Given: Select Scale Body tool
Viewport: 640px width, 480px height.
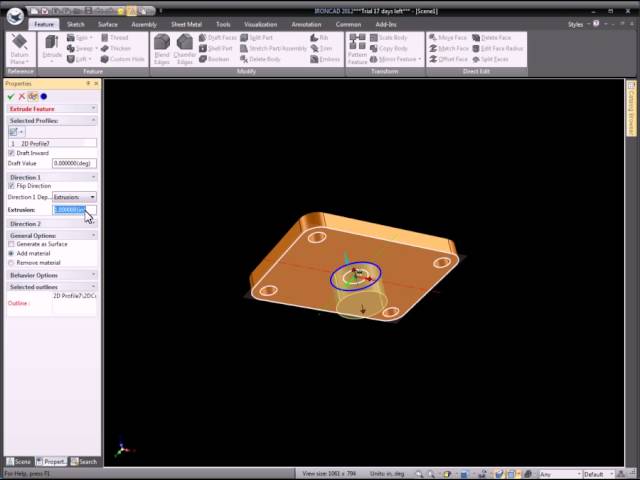Looking at the screenshot, I should point(389,38).
